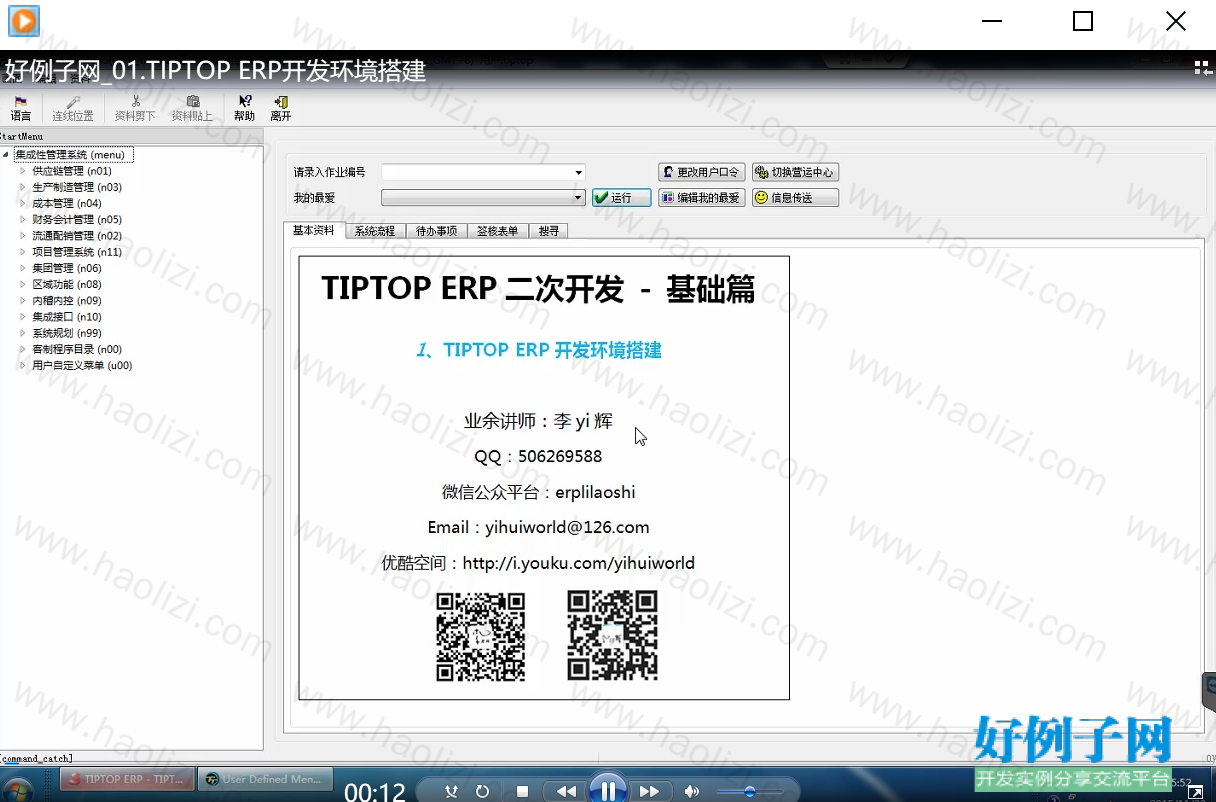Viewport: 1216px width, 802px height.
Task: Click 更改用户口令 change password button
Action: pyautogui.click(x=702, y=172)
